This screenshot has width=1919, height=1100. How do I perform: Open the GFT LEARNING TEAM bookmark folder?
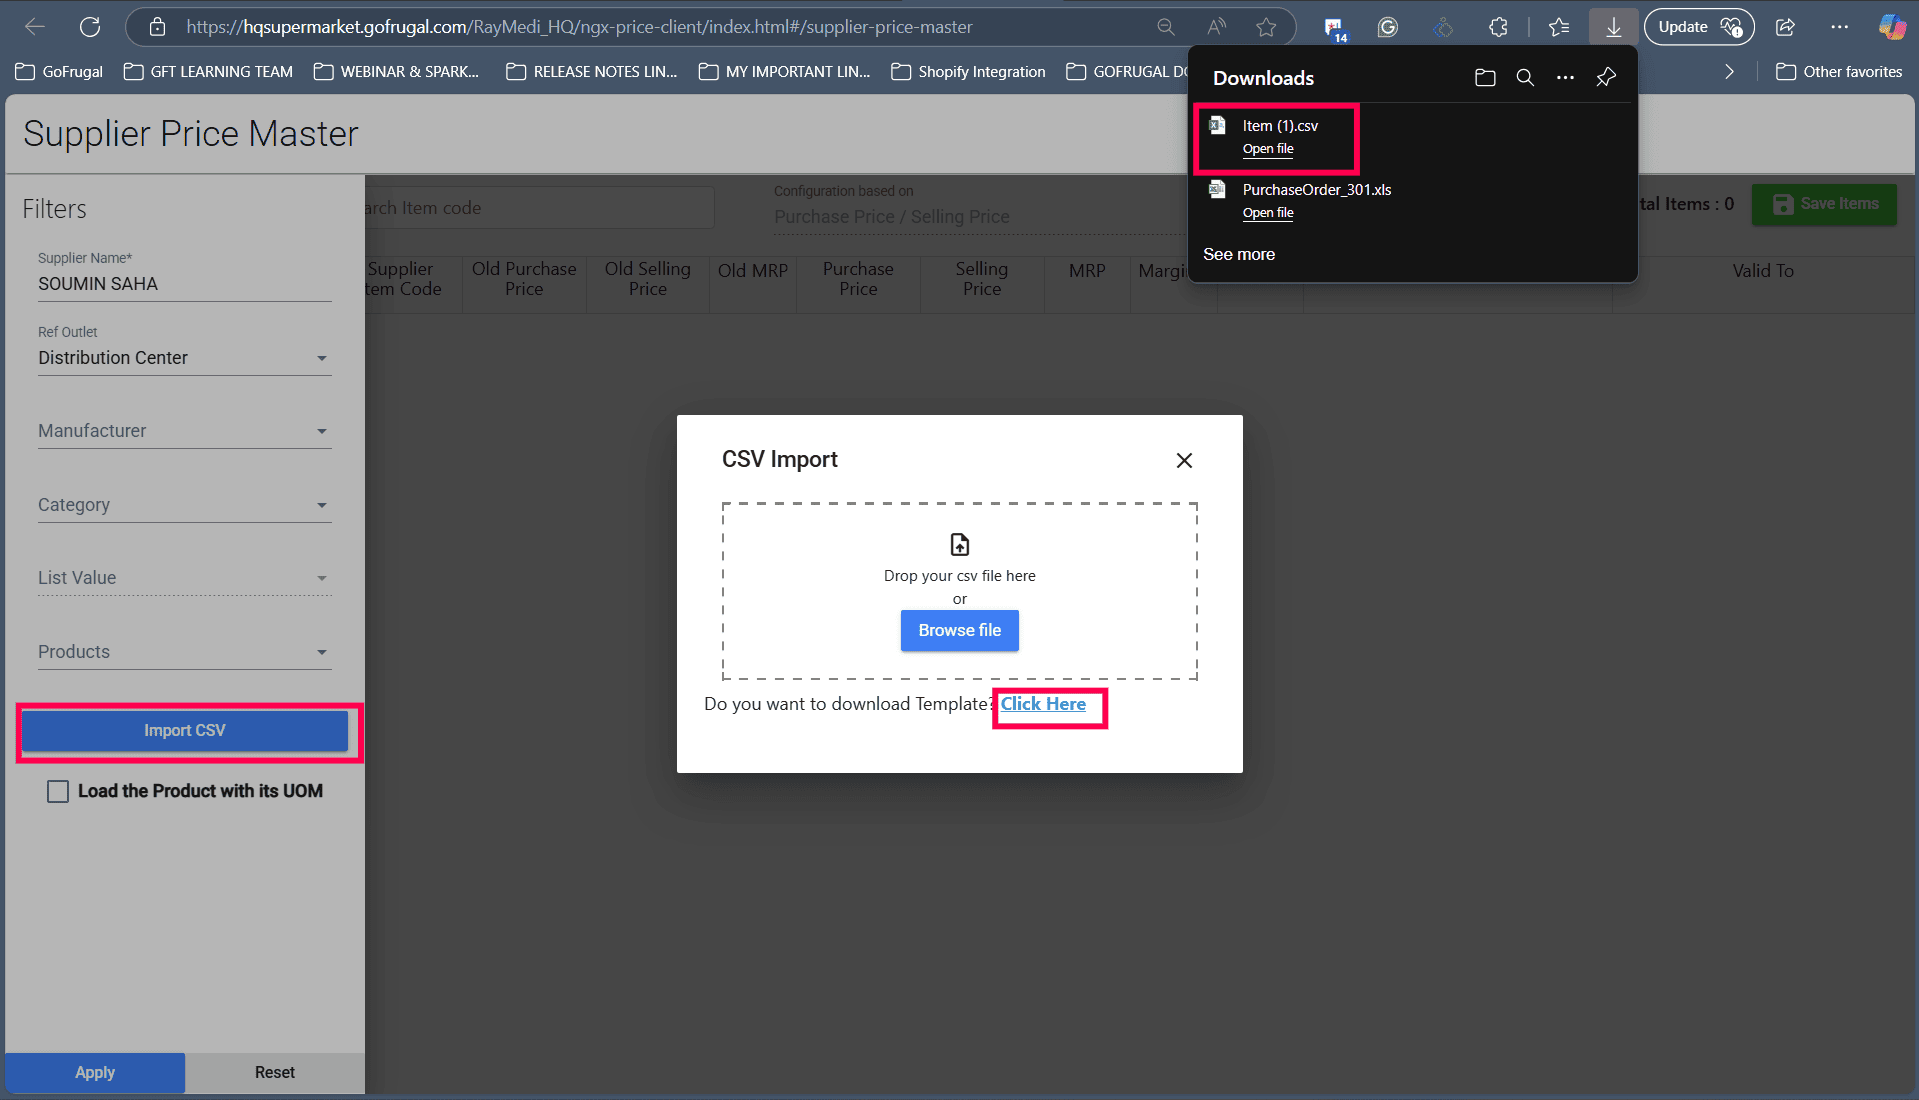coord(208,72)
